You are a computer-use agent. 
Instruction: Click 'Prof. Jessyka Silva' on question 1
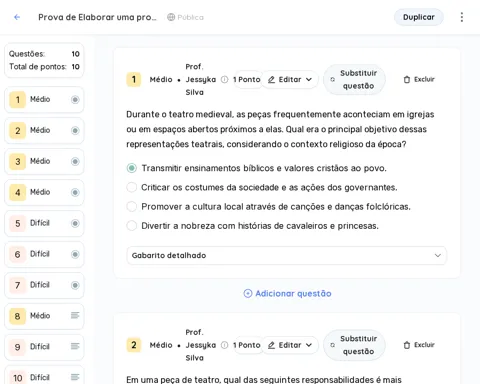pos(201,79)
